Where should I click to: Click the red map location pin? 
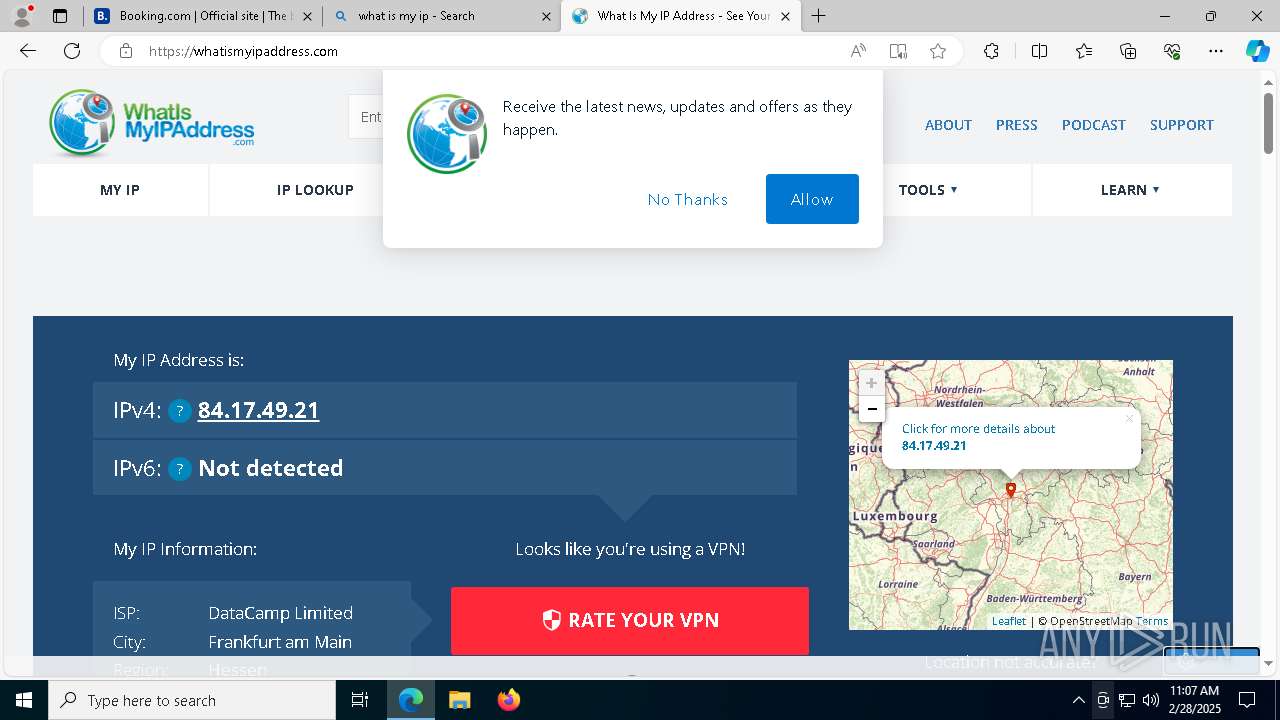1011,490
